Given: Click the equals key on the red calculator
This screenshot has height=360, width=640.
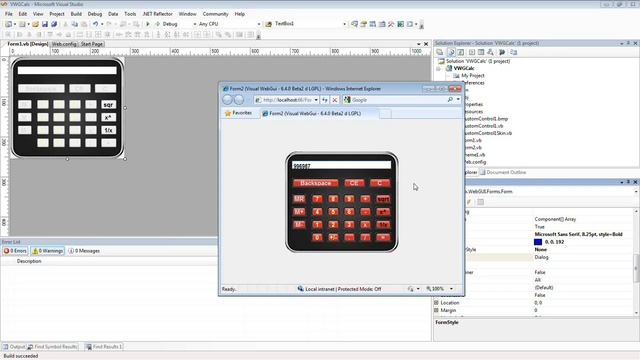Looking at the screenshot, I should (x=383, y=238).
